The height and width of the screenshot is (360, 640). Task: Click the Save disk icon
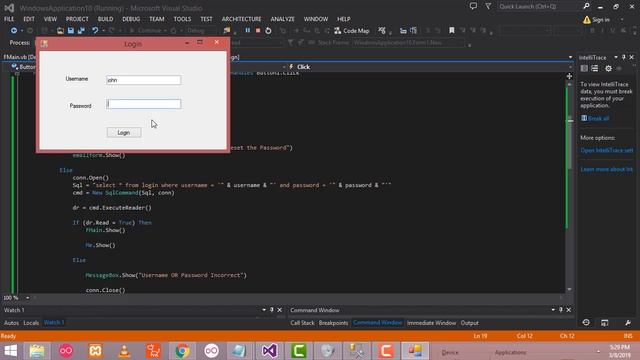71,31
